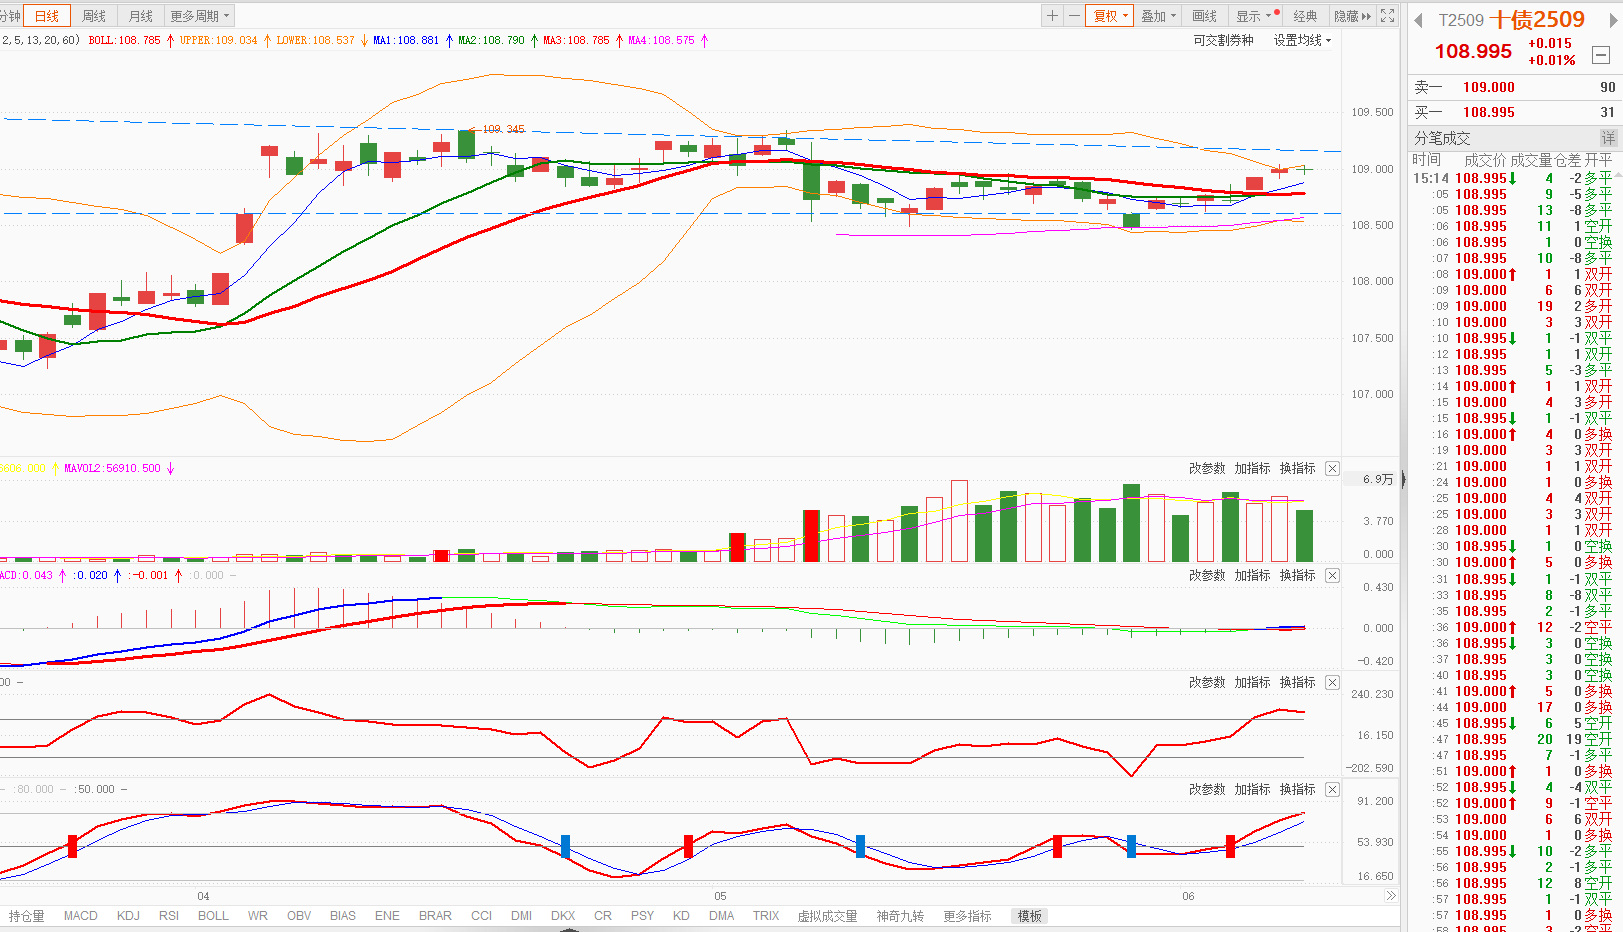Screen dimensions: 1623x932
Task: Click 换指标 in volume panel
Action: pos(1297,468)
